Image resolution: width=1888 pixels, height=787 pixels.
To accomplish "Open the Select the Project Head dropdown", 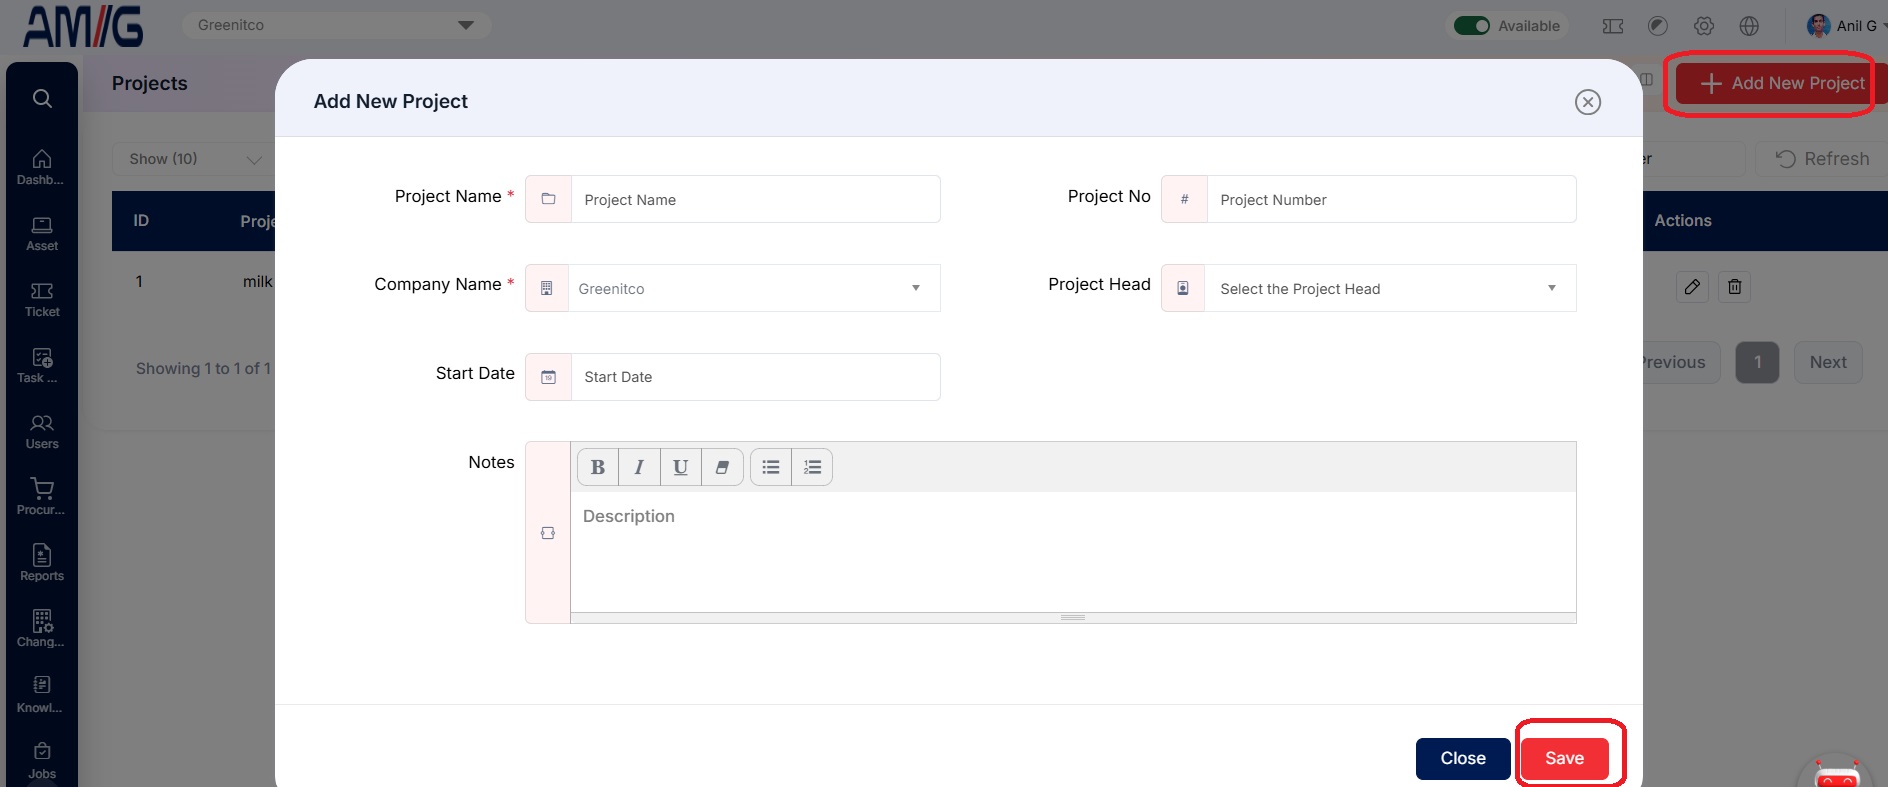I will (x=1390, y=288).
